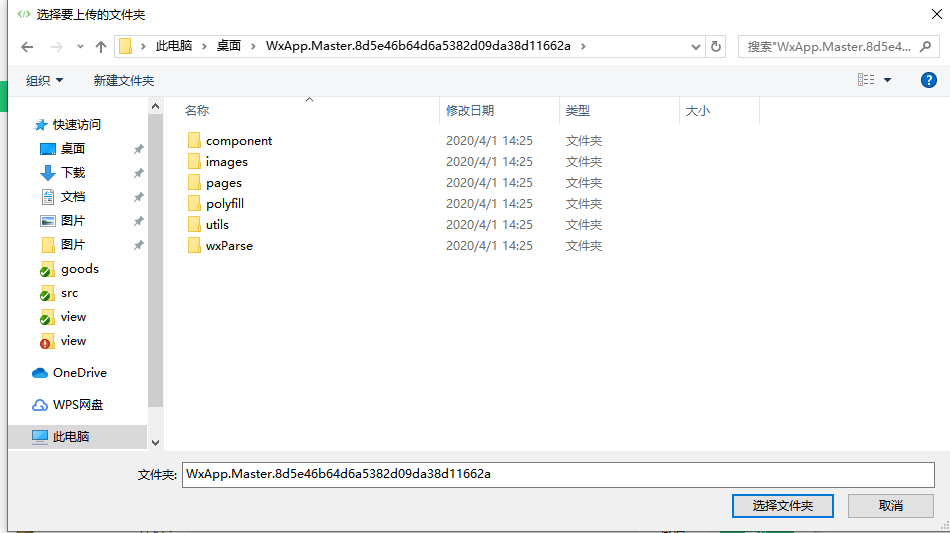Select the polyfill folder
Image resolution: width=950 pixels, height=533 pixels.
coord(225,204)
